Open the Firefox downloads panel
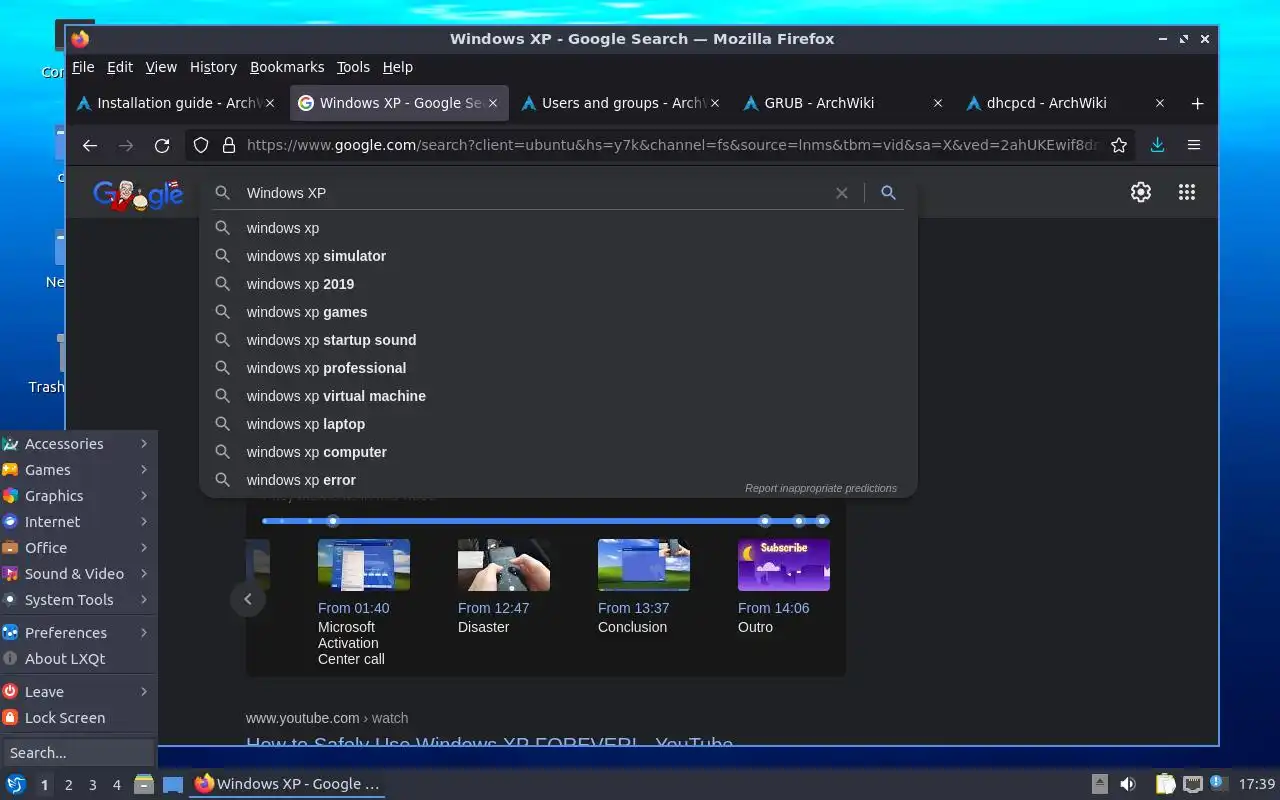 1157,145
